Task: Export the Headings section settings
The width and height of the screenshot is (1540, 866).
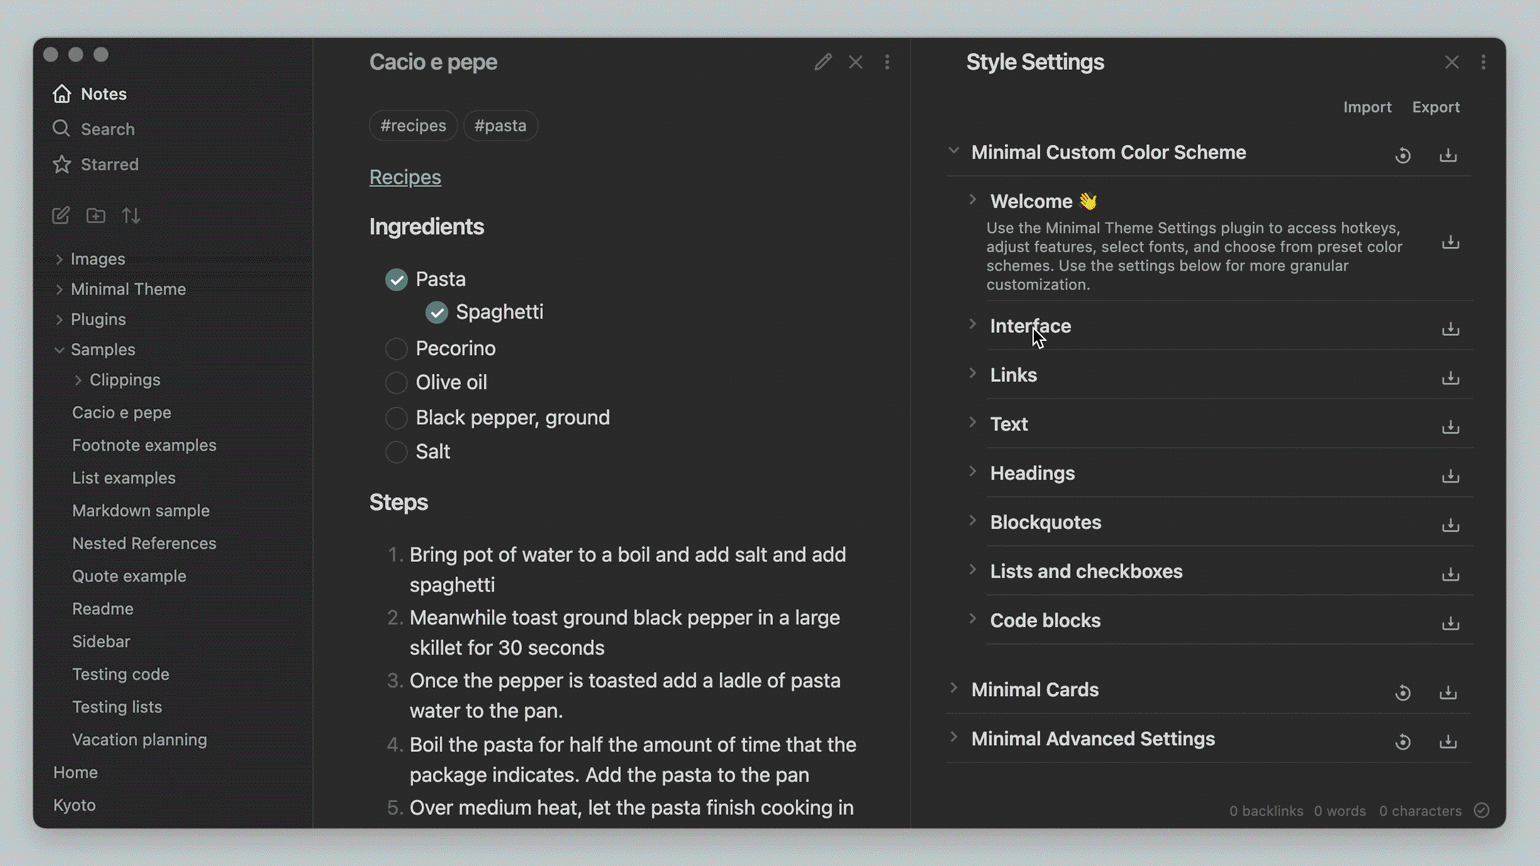Action: (x=1451, y=476)
